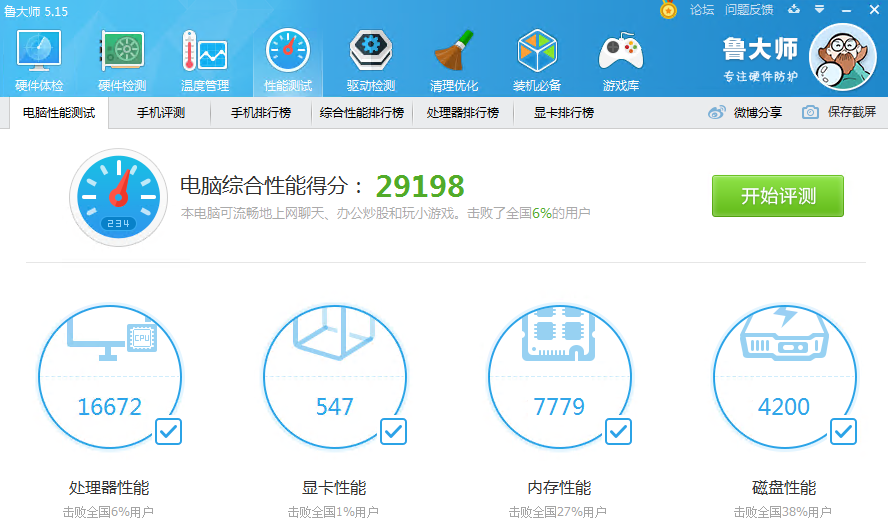Click the 内存性能 label
The image size is (888, 528).
pyautogui.click(x=559, y=488)
